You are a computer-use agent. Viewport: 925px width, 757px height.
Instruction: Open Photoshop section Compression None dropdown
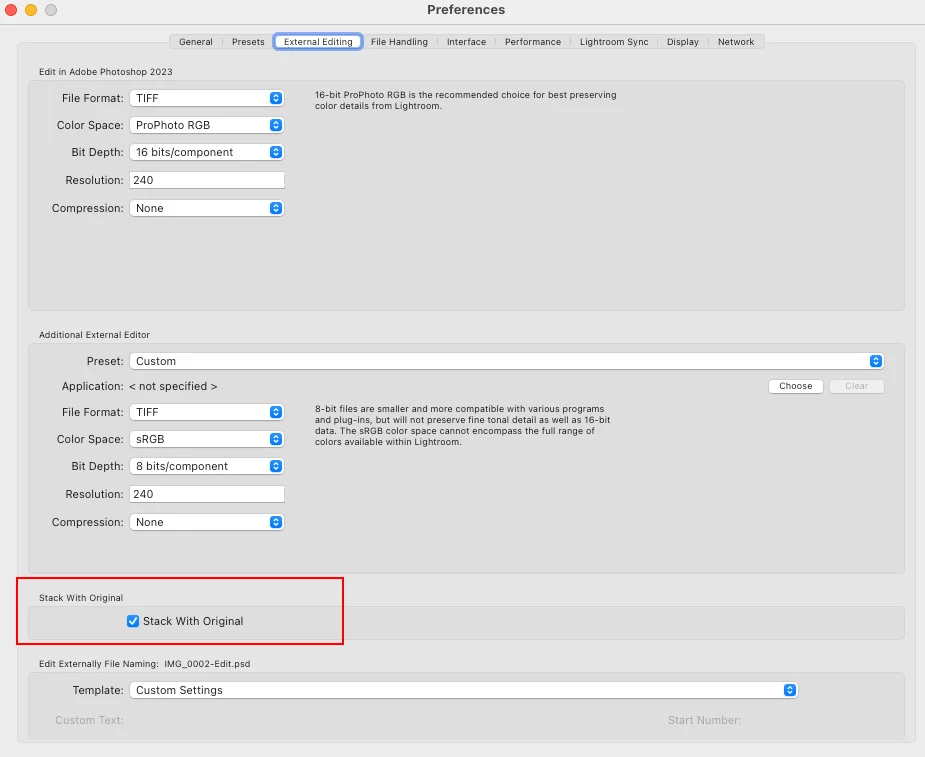click(206, 208)
